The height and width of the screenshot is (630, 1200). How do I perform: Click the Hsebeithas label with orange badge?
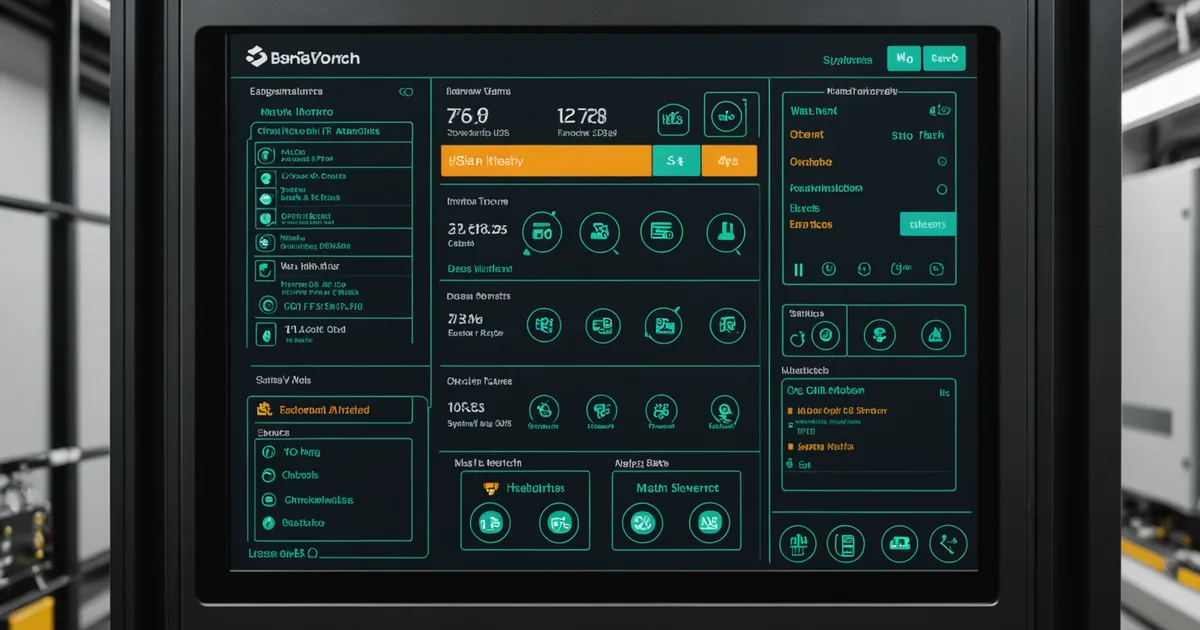(523, 488)
